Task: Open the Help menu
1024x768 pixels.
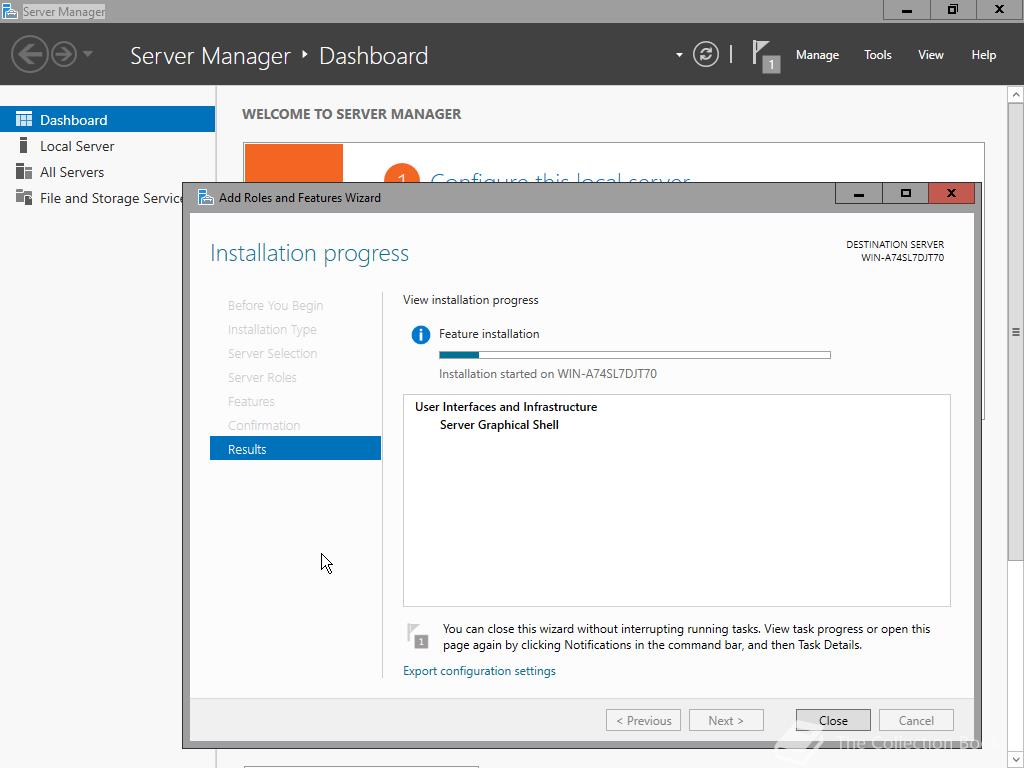Action: point(984,55)
